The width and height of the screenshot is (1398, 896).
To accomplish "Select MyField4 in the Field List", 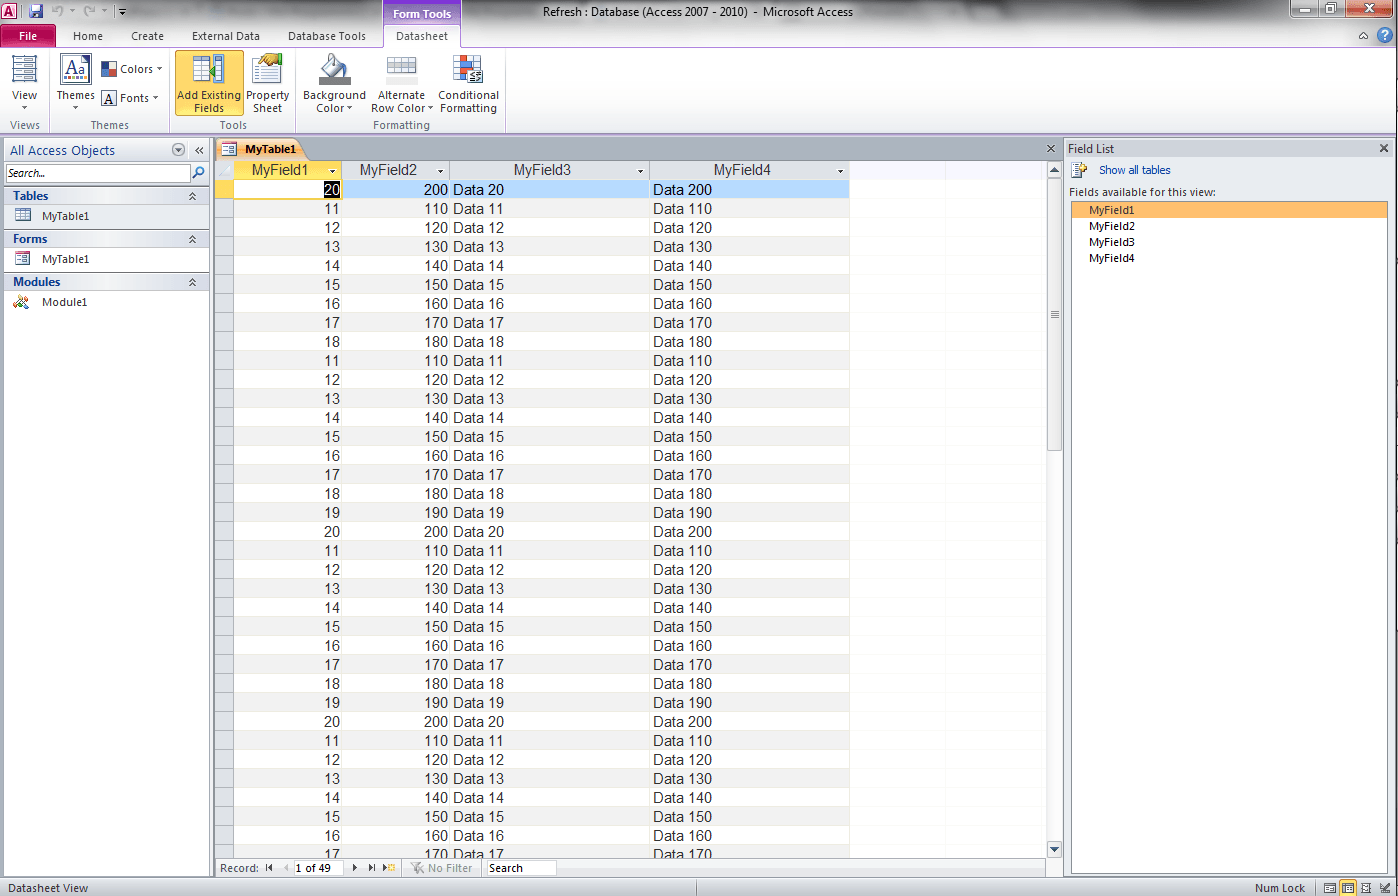I will click(x=1112, y=258).
